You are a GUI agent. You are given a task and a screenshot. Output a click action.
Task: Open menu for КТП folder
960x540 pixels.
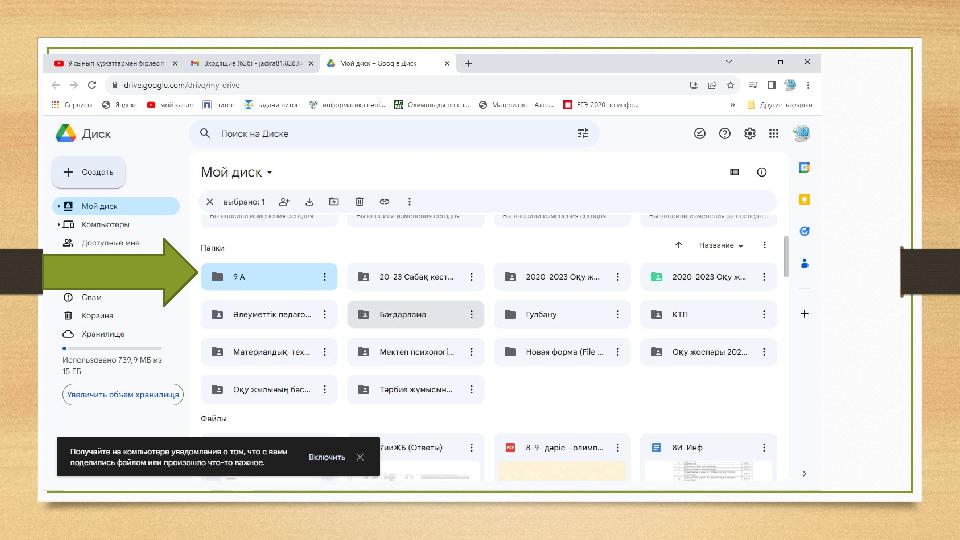pos(764,314)
